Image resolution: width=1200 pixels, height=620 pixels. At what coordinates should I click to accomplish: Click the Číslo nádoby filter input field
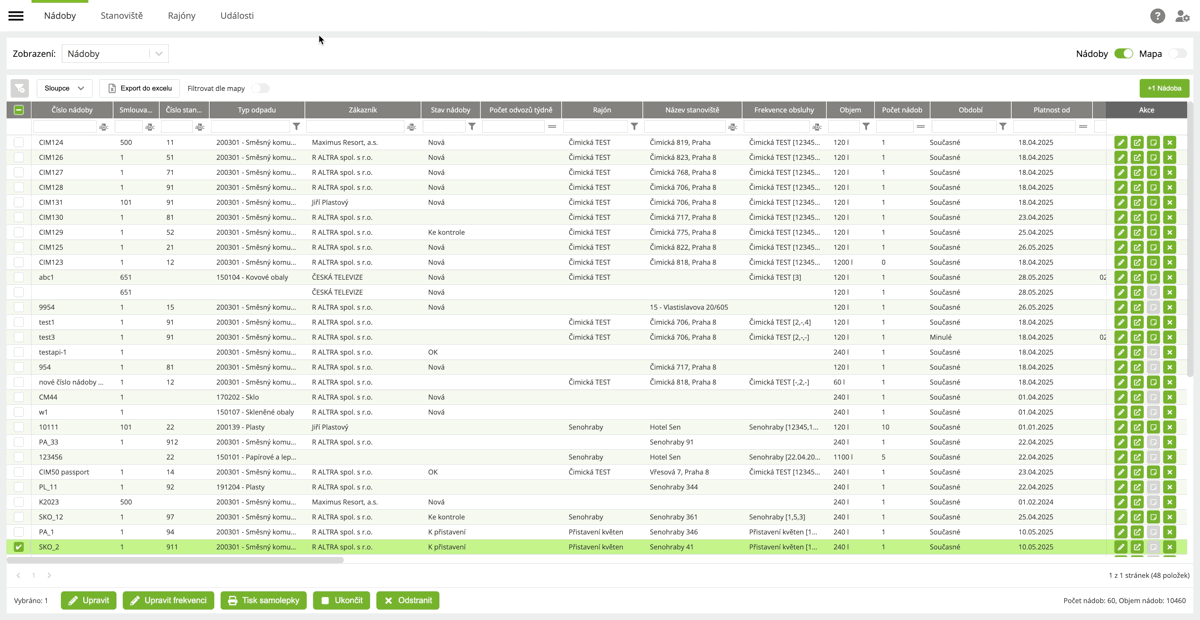coord(64,127)
